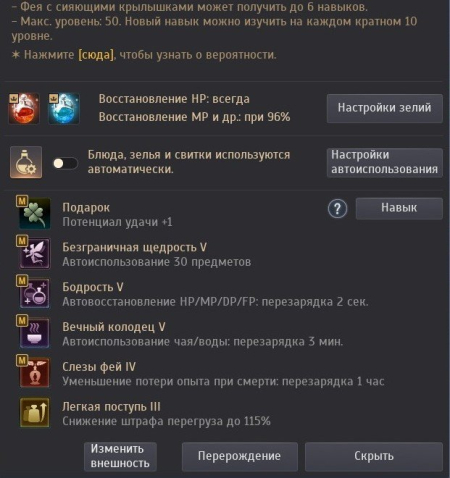Toggle automatic use of dishes and potions

coord(65,163)
